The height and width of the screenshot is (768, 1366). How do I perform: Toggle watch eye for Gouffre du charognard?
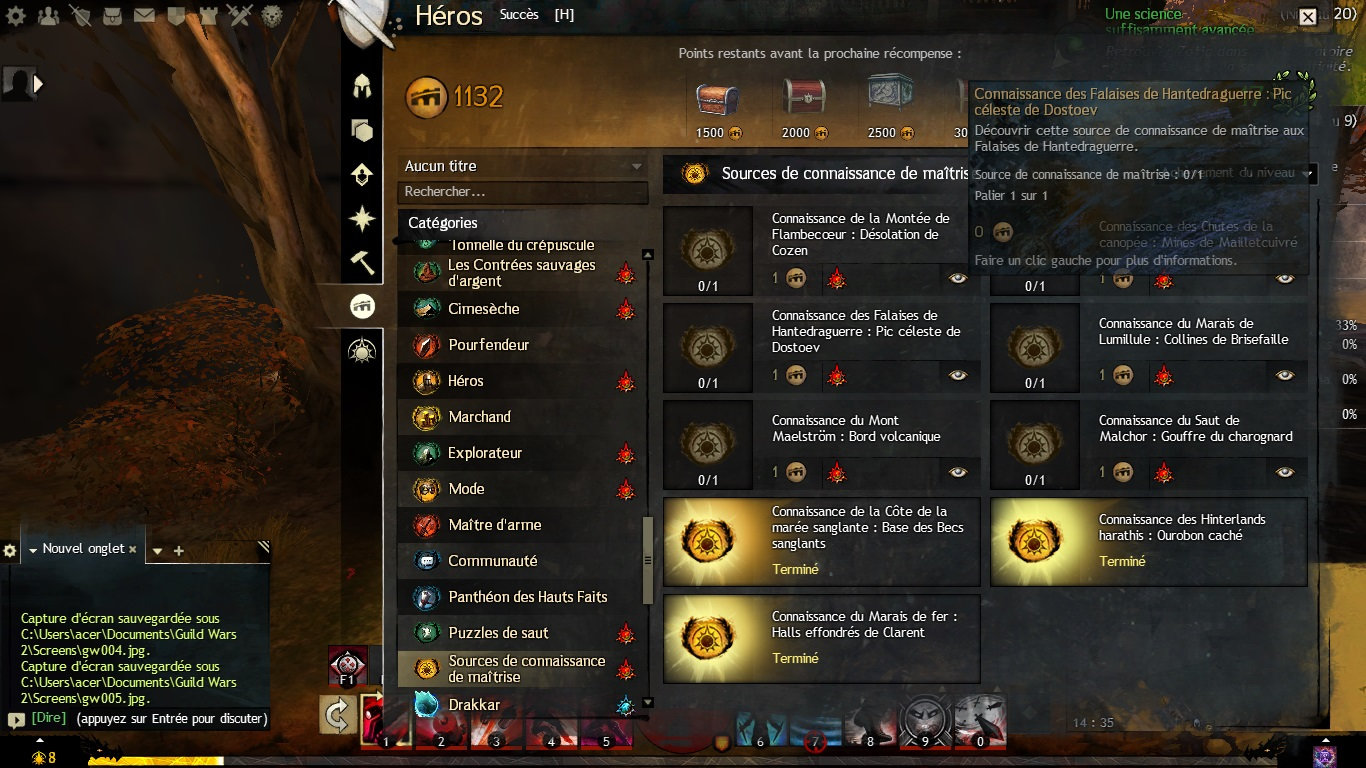point(1285,472)
